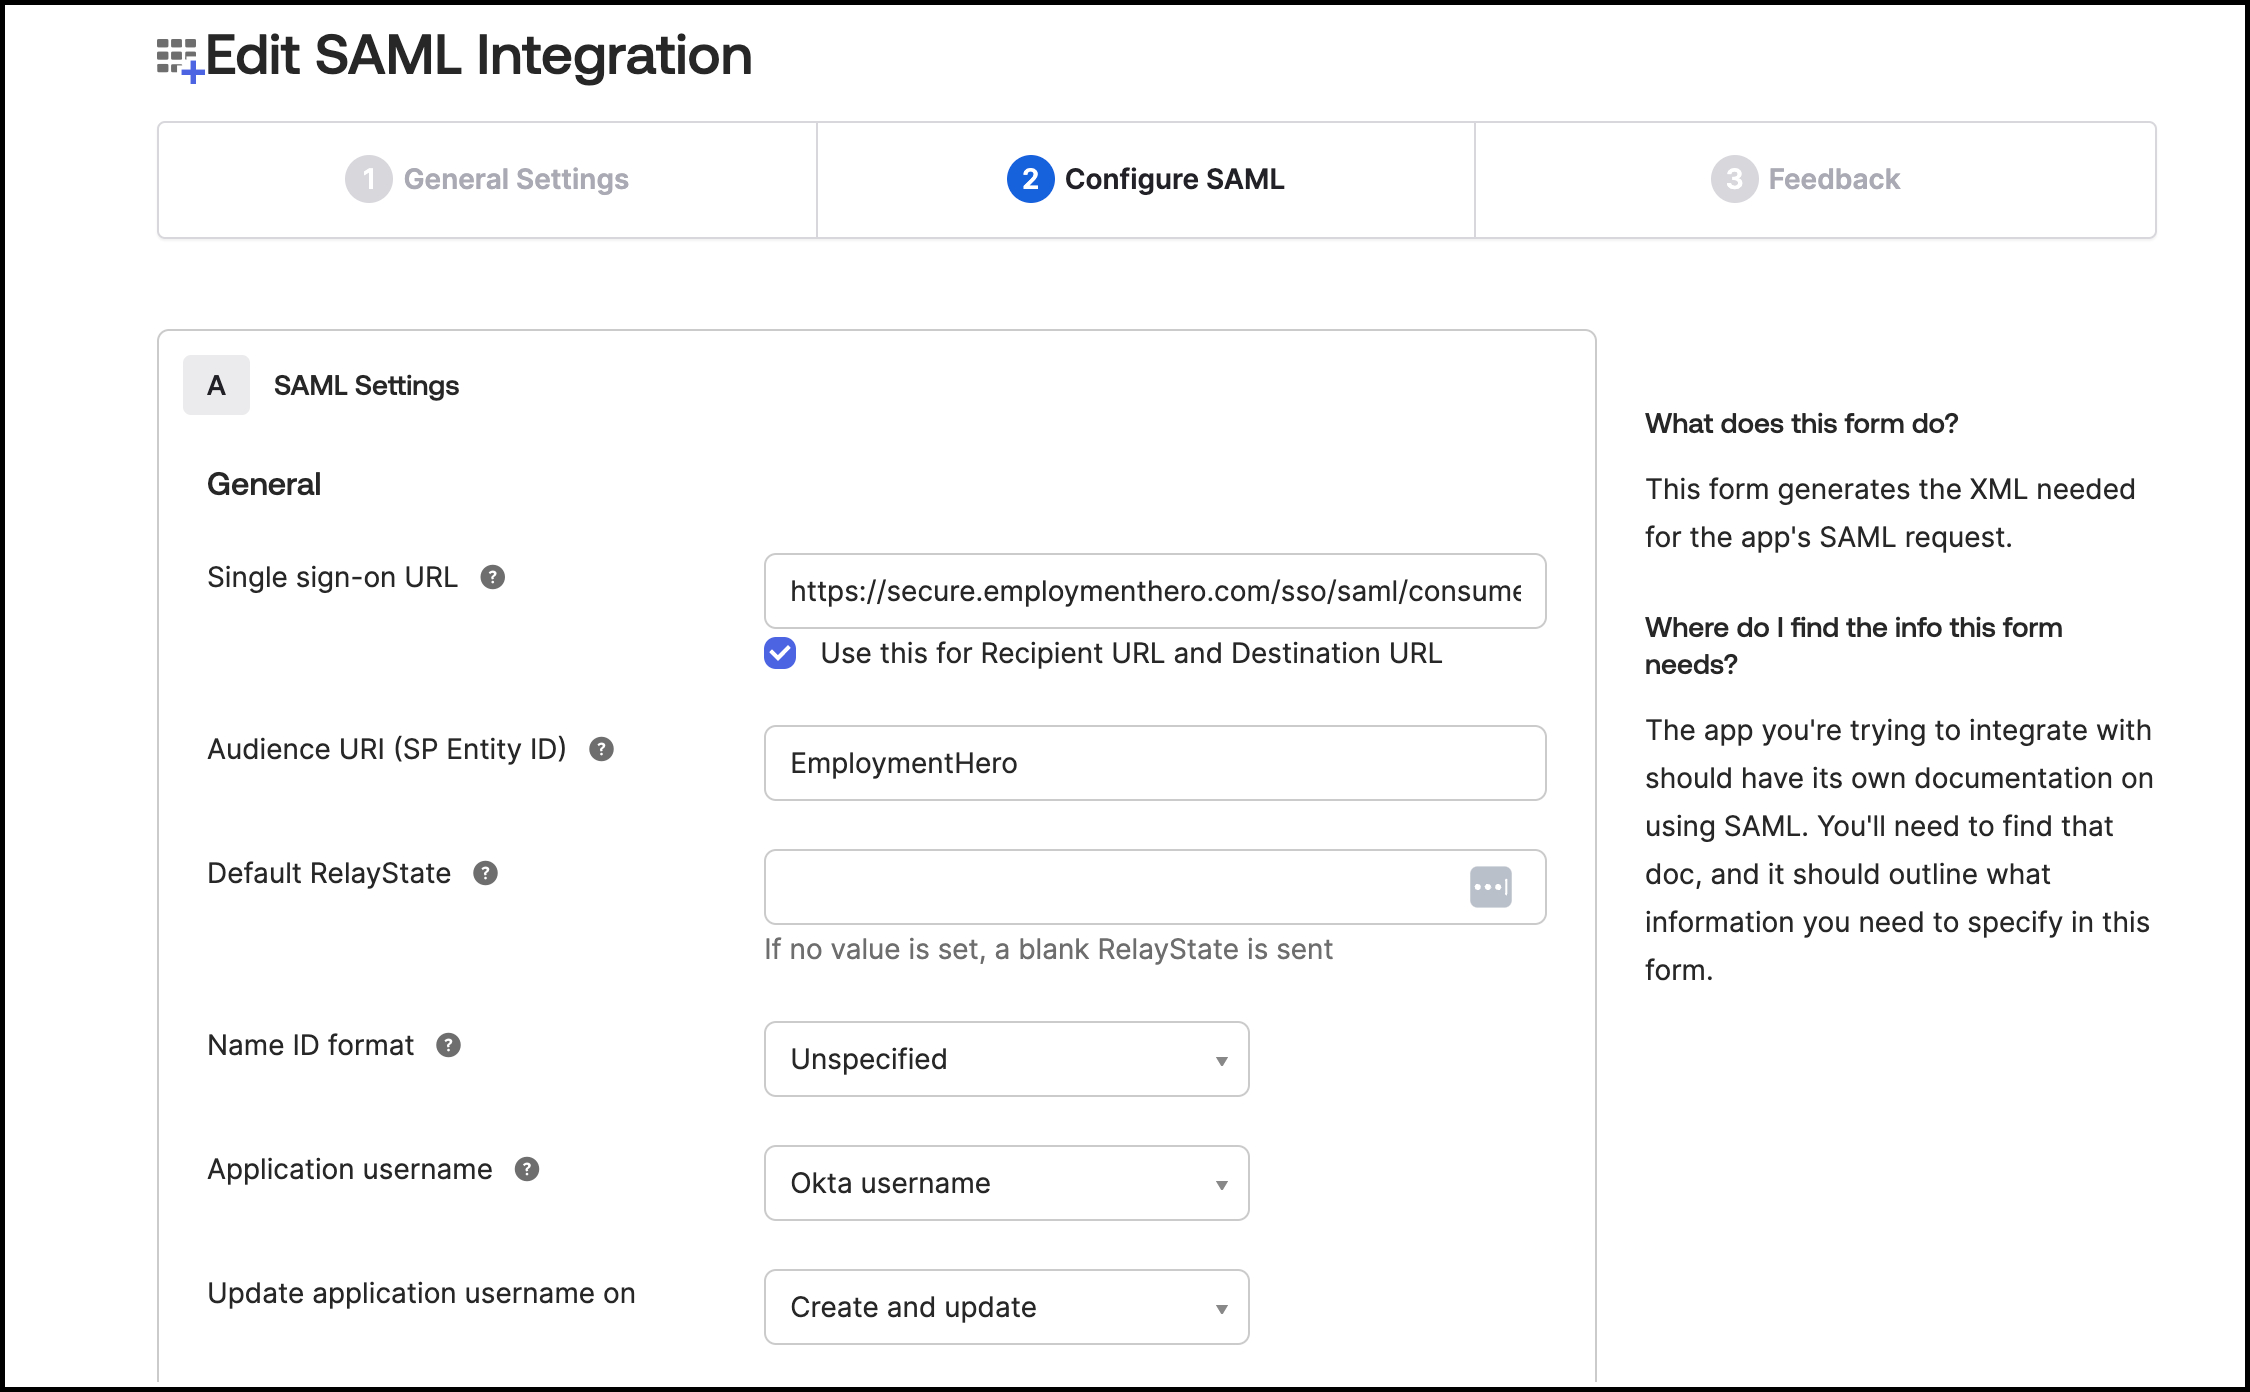2250x1392 pixels.
Task: Click the Single sign-on URL input field
Action: (x=1154, y=591)
